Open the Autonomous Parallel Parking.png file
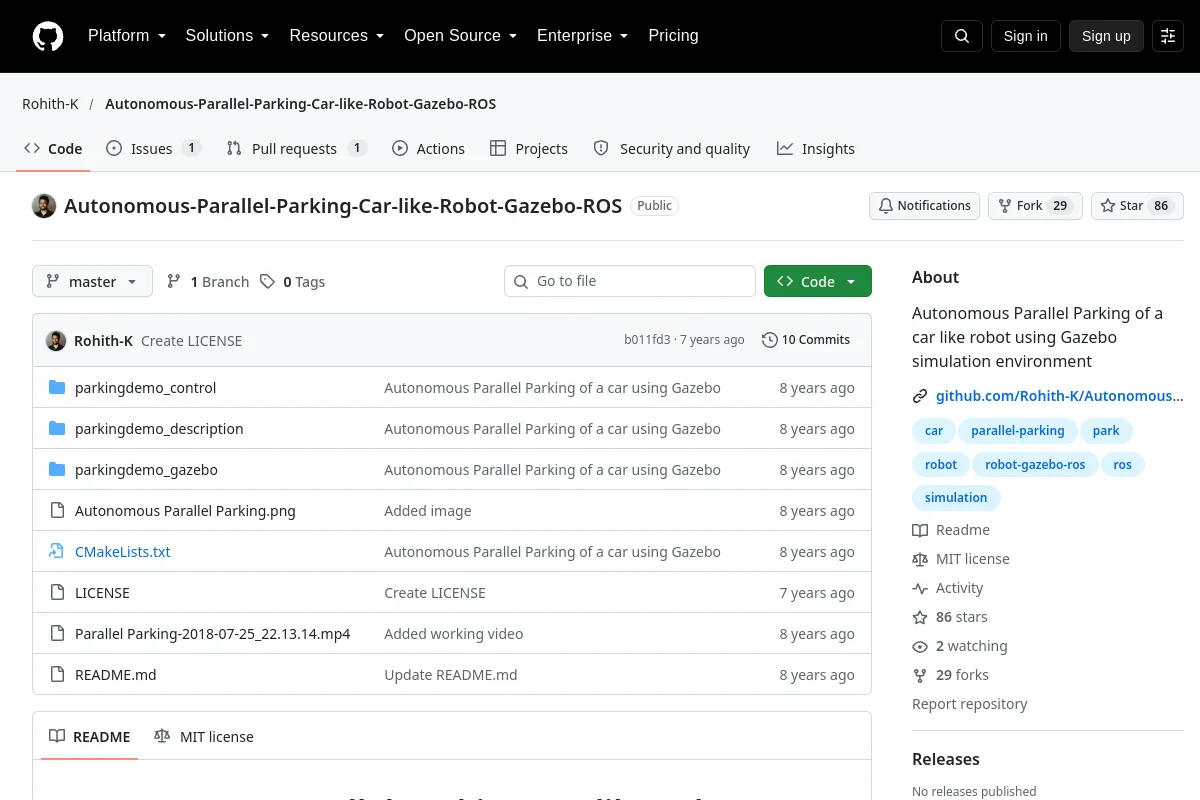 185,511
